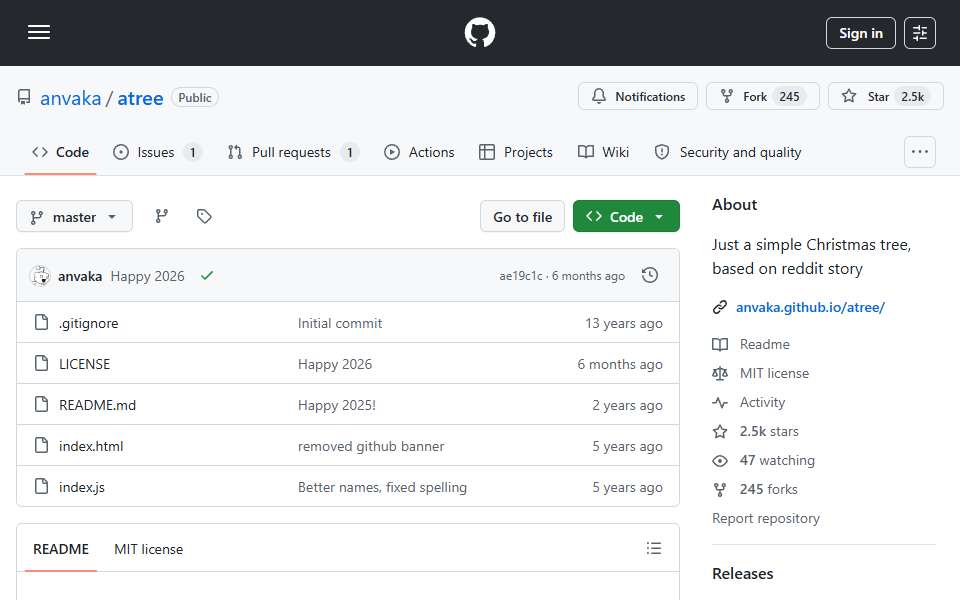The image size is (960, 600).
Task: Open the Issues tab
Action: click(x=157, y=152)
